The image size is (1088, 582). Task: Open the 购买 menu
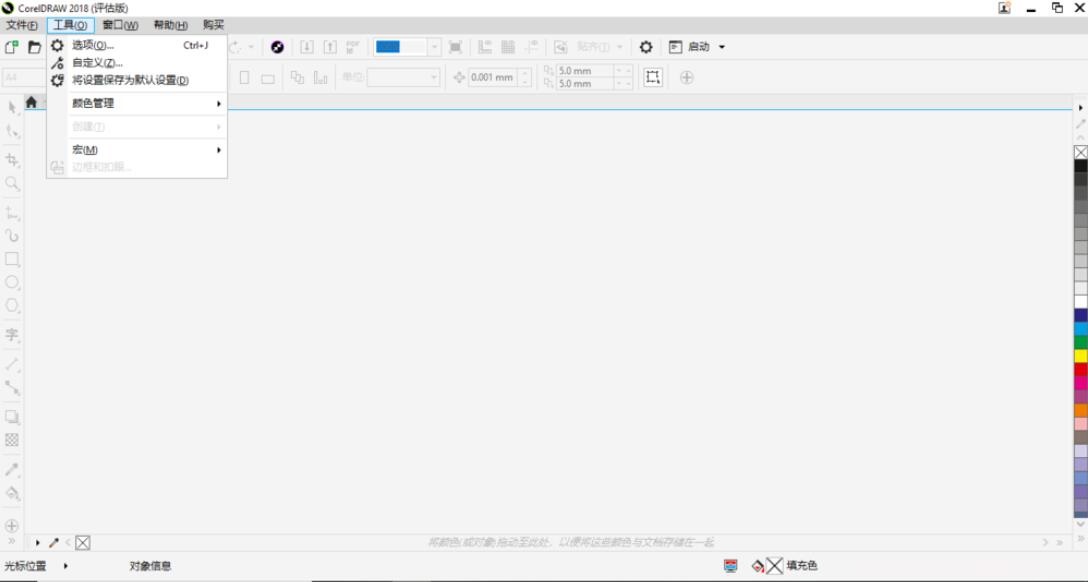click(x=214, y=26)
